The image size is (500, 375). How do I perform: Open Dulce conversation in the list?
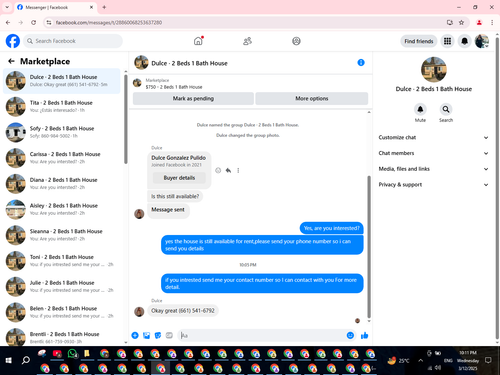[62, 81]
